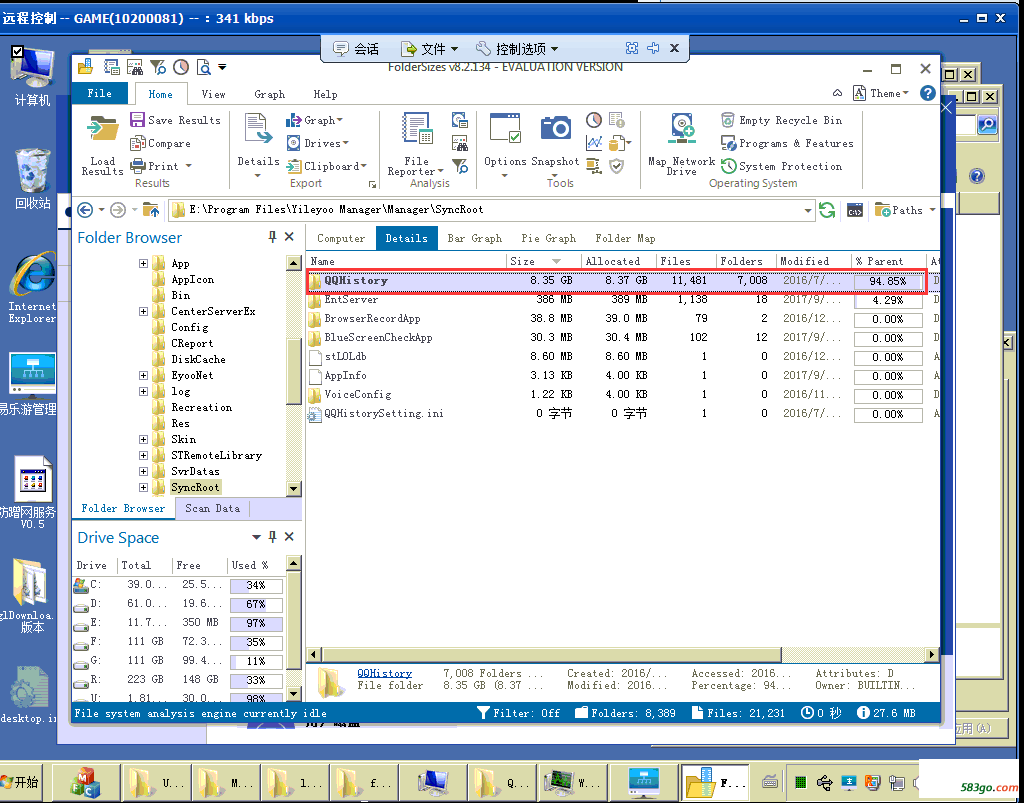Viewport: 1024px width, 803px height.
Task: Click the green refresh scan icon
Action: tap(827, 210)
